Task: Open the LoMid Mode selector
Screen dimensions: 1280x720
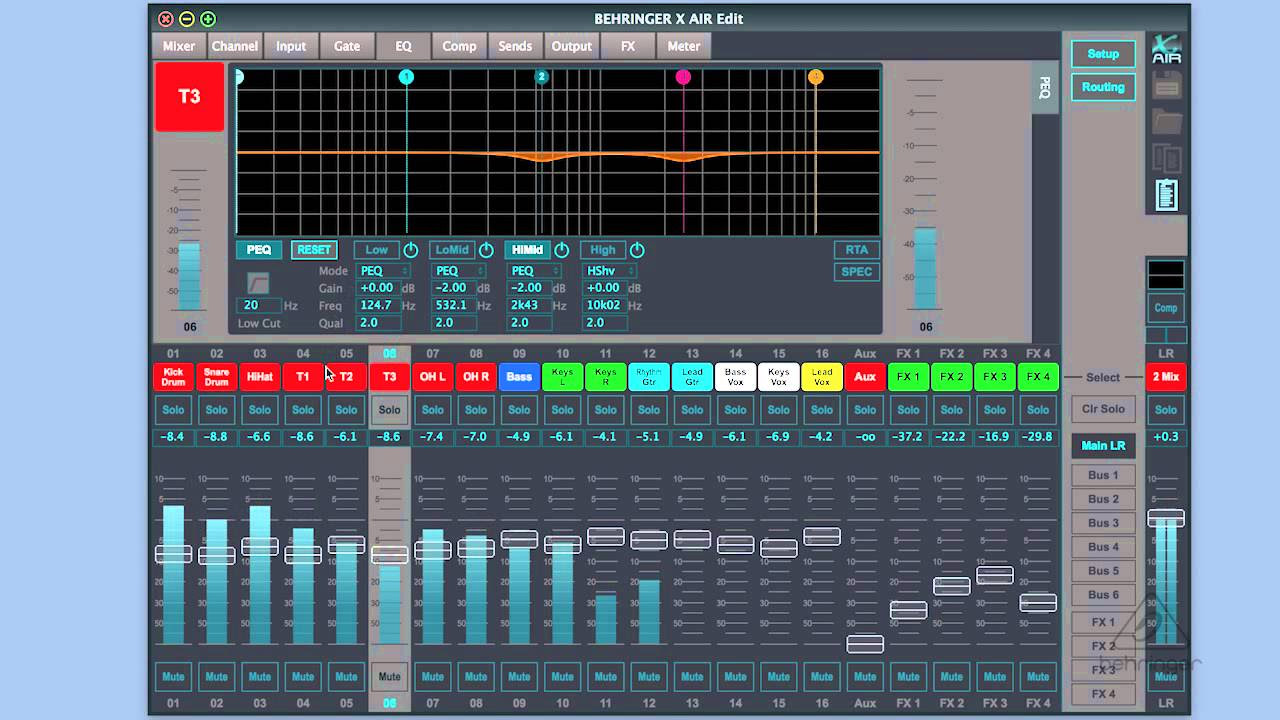Action: pyautogui.click(x=459, y=271)
